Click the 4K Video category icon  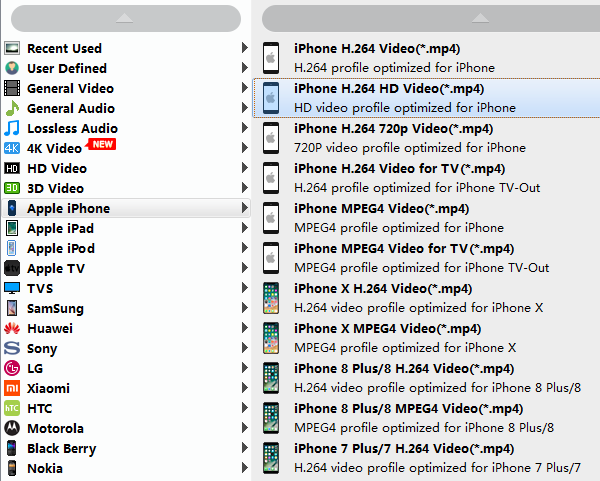click(x=12, y=148)
